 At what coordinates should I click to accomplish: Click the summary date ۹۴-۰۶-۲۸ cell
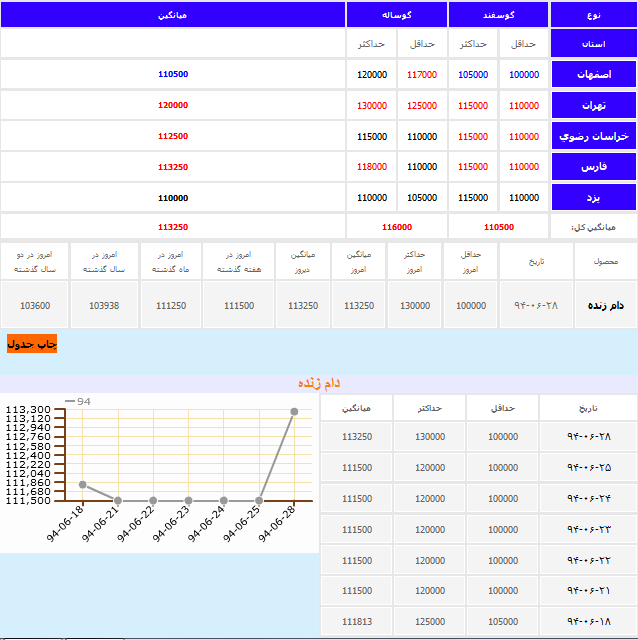[536, 305]
